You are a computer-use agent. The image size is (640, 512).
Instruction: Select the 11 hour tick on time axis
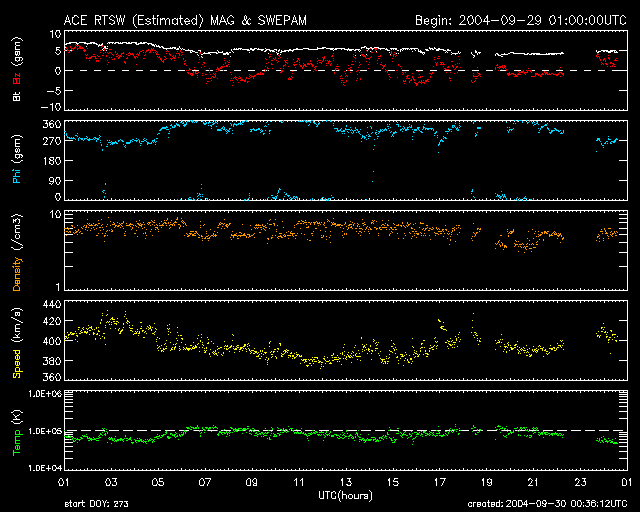(298, 483)
